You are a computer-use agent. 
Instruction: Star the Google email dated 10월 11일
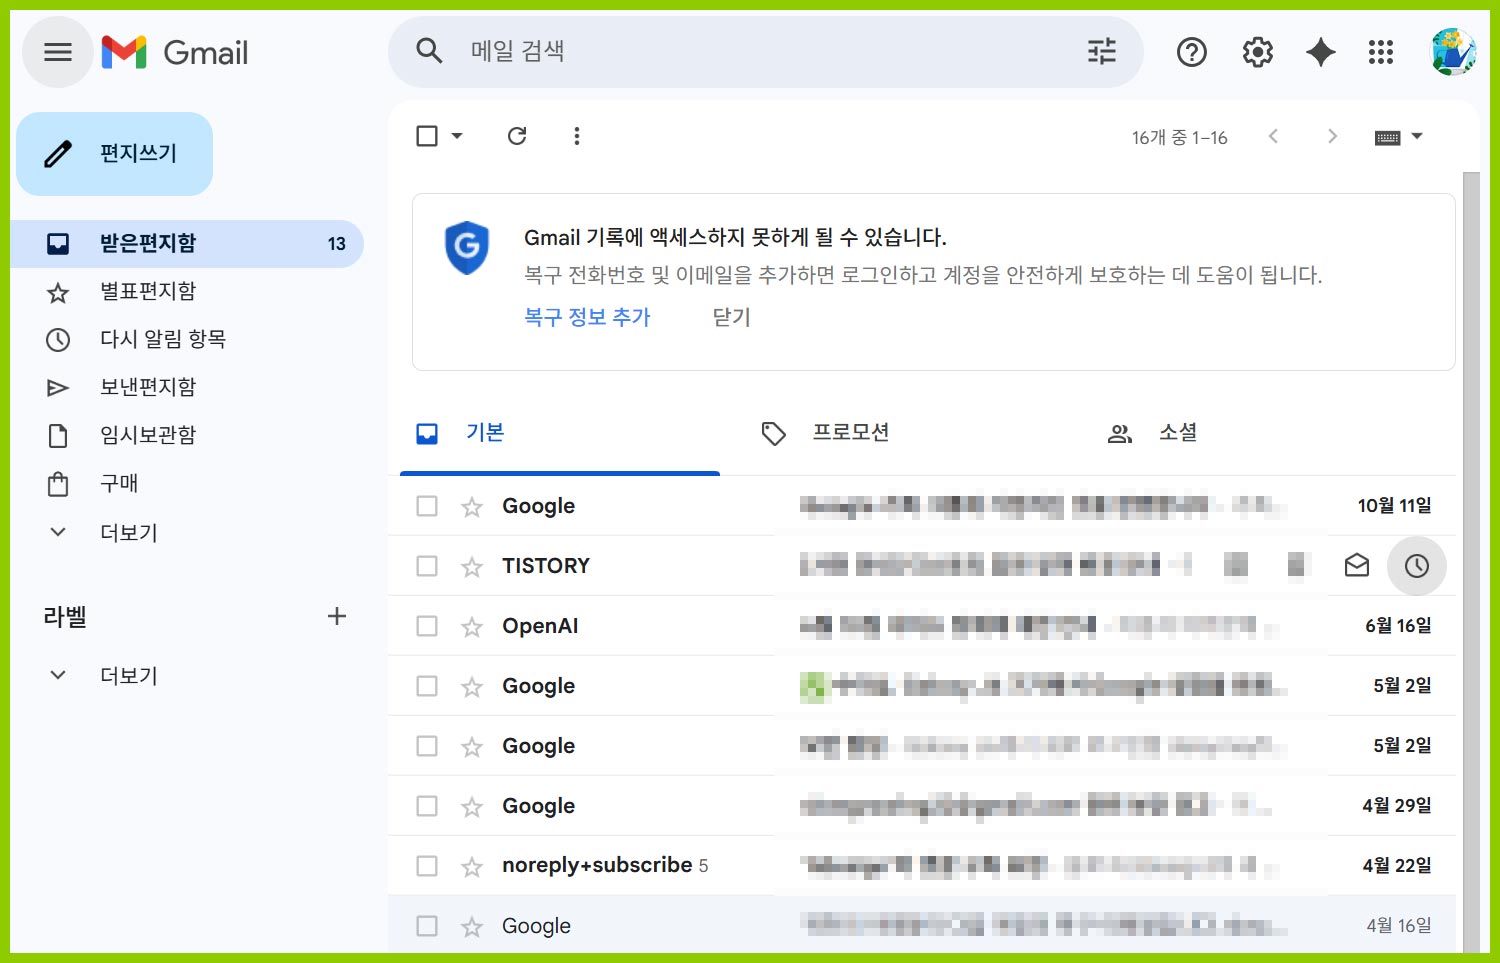tap(472, 507)
